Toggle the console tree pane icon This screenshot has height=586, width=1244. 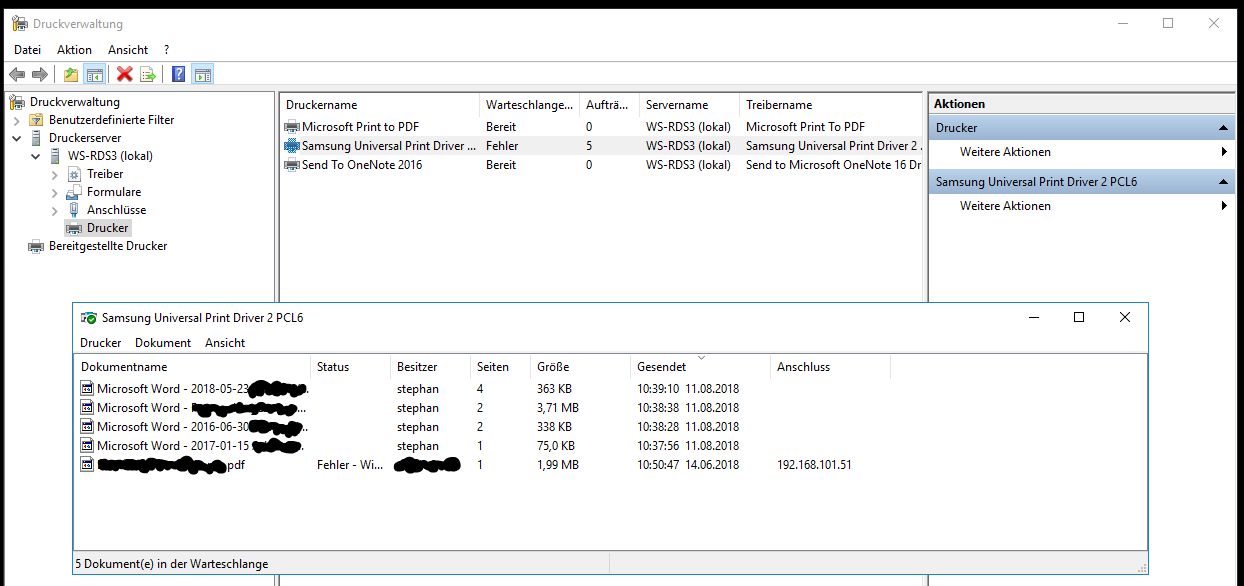click(95, 74)
